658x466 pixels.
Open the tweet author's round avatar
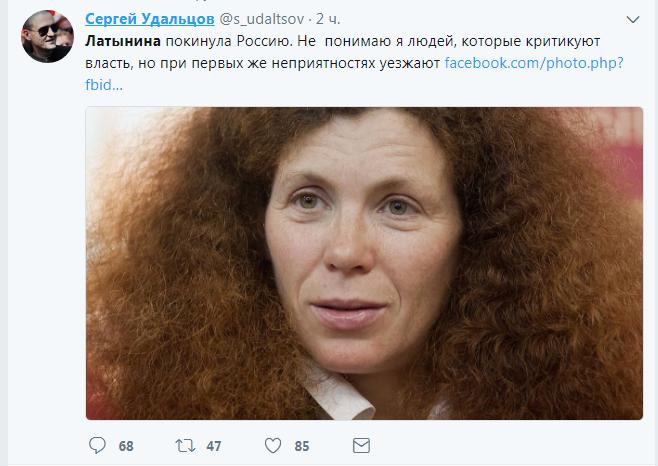[x=47, y=37]
